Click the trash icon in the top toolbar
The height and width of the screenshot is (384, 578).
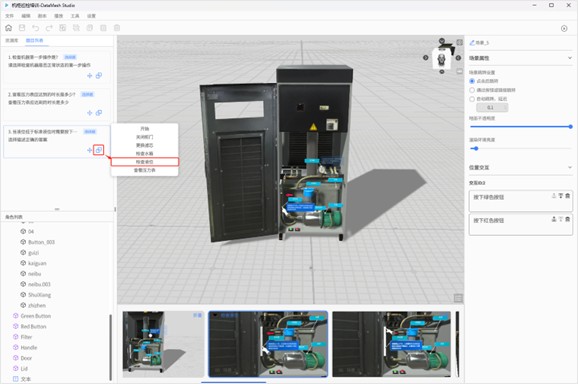117,28
